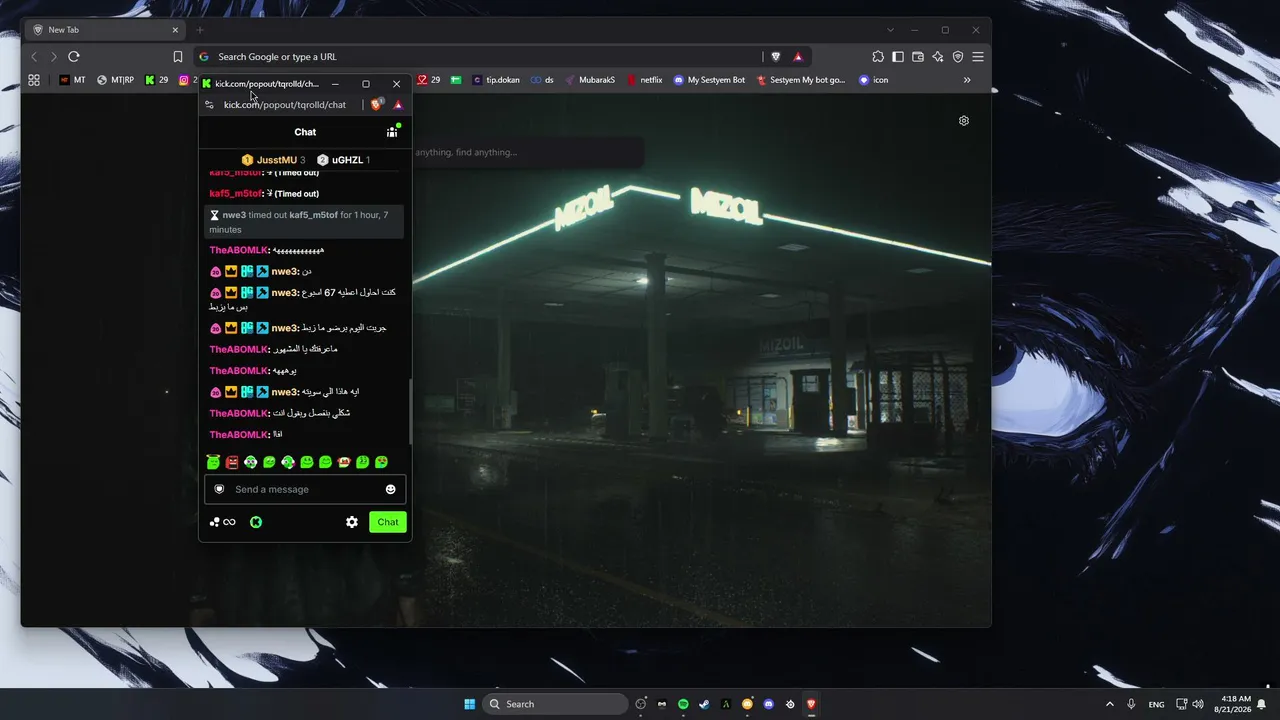This screenshot has height=720, width=1280.
Task: Click the taskbar Search box
Action: [555, 704]
